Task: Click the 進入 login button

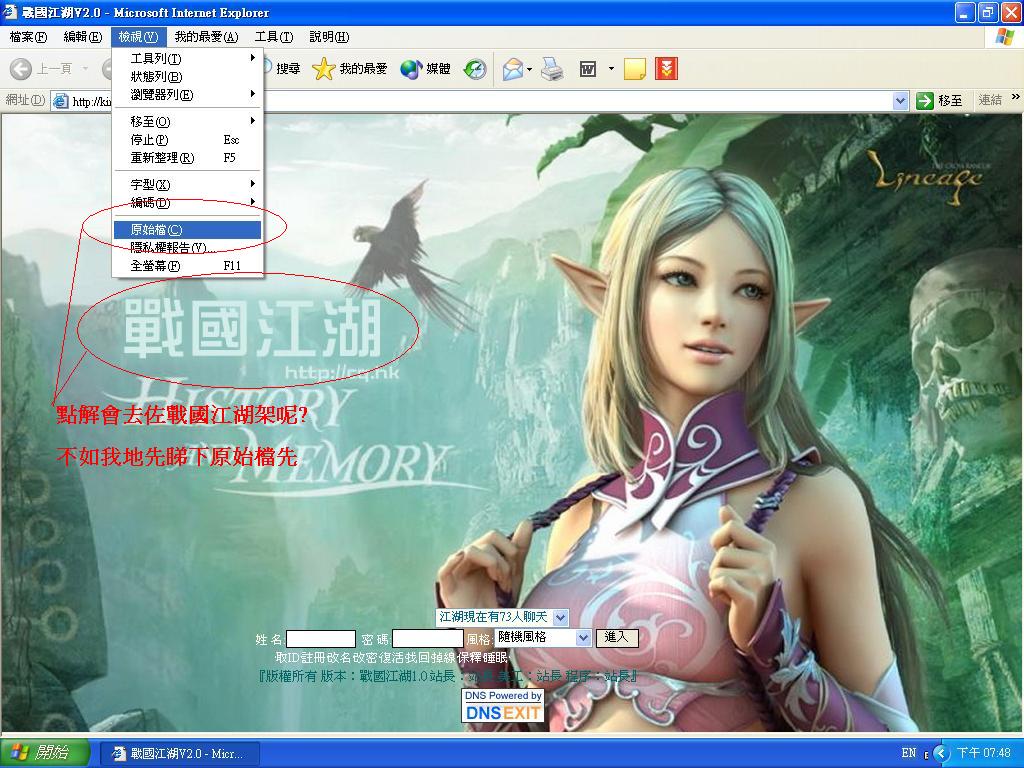Action: 616,637
